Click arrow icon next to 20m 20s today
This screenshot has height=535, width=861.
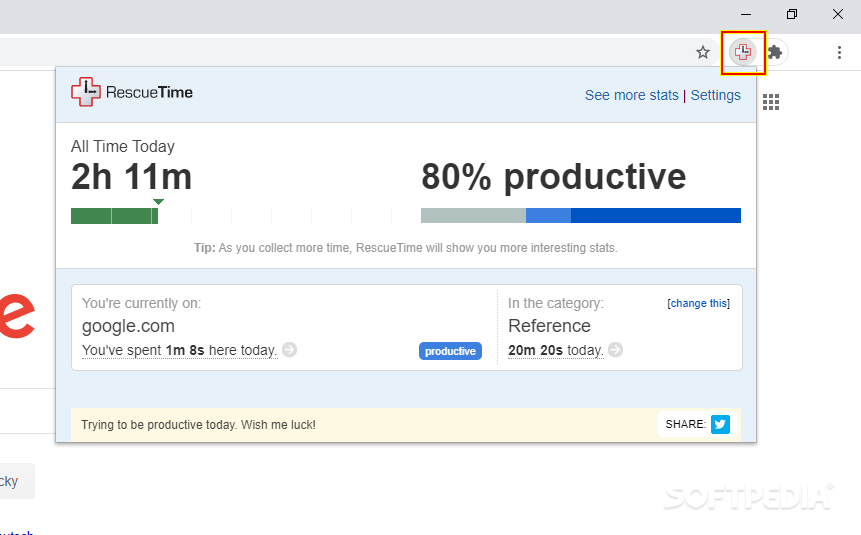point(616,349)
